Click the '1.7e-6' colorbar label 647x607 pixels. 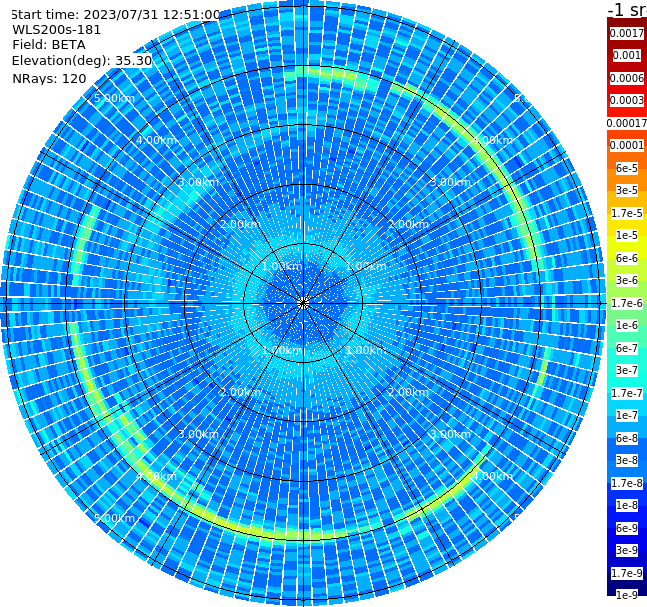627,303
